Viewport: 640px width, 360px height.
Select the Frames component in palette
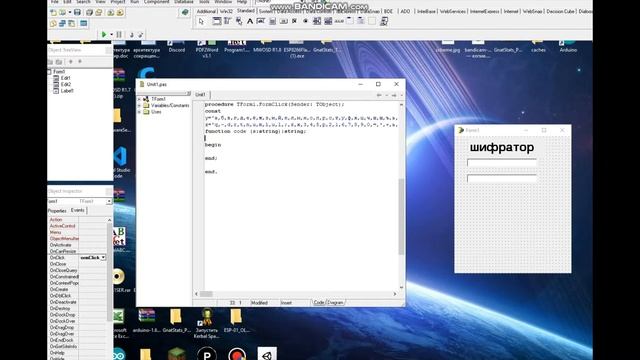click(x=217, y=21)
